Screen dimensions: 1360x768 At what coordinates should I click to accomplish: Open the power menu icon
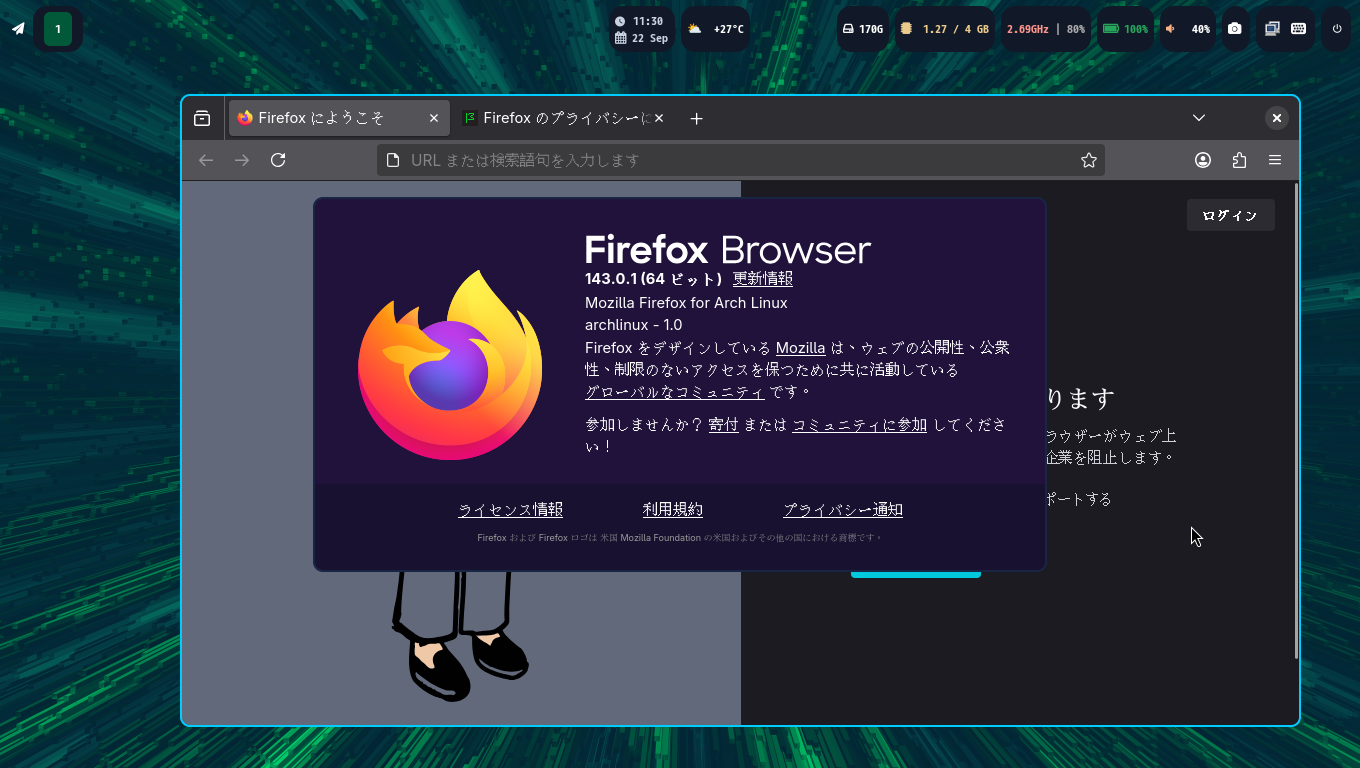1337,29
